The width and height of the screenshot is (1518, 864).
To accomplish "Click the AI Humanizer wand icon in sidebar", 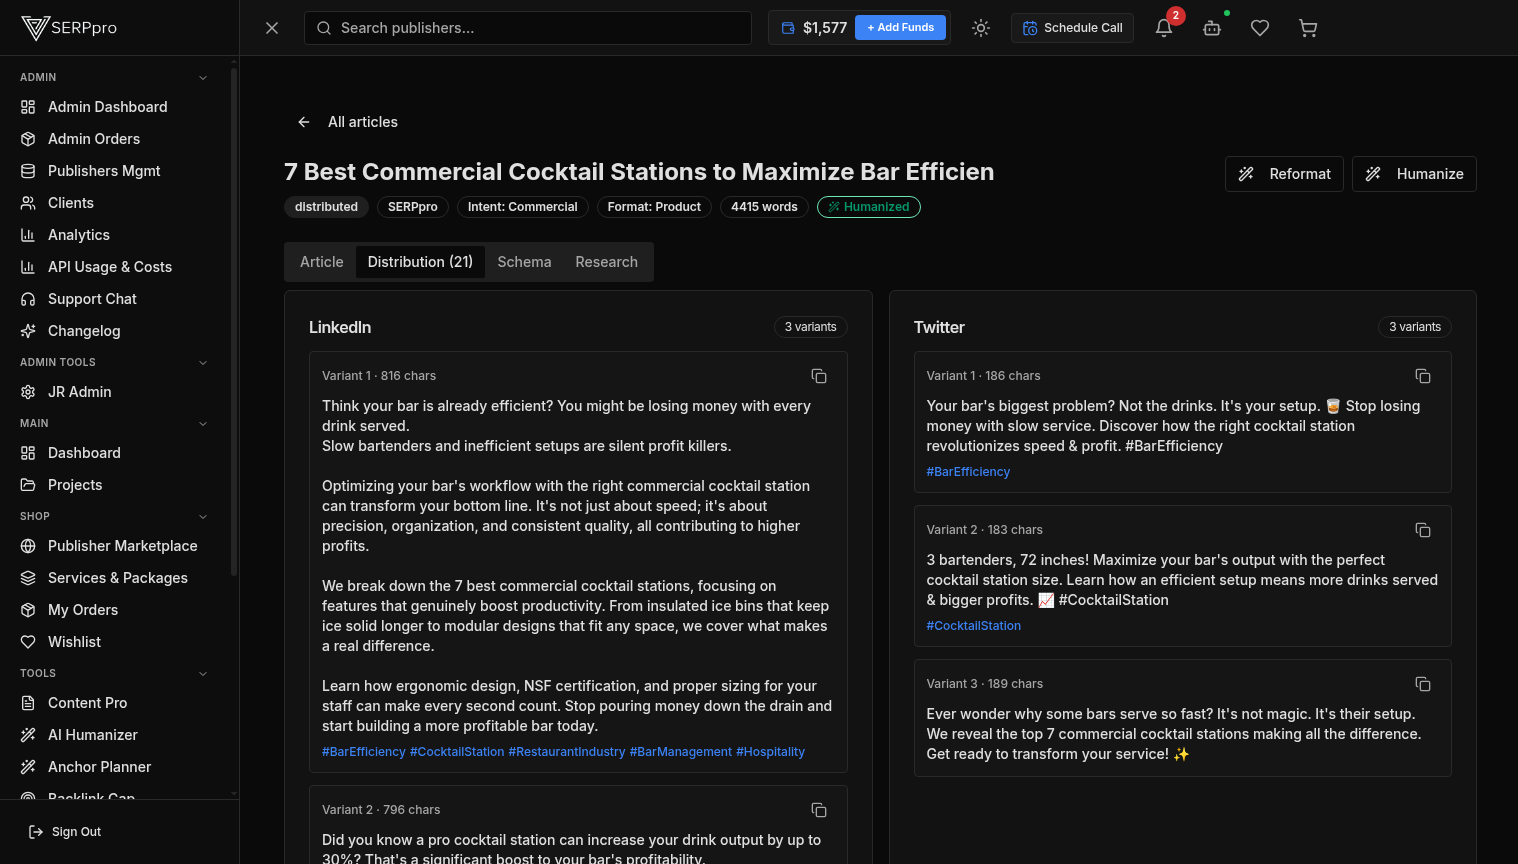I will point(28,735).
